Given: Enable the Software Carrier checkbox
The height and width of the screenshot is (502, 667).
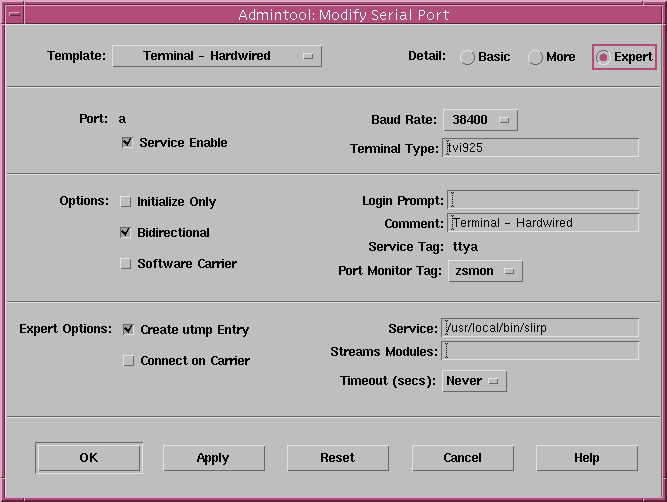Looking at the screenshot, I should [x=126, y=264].
